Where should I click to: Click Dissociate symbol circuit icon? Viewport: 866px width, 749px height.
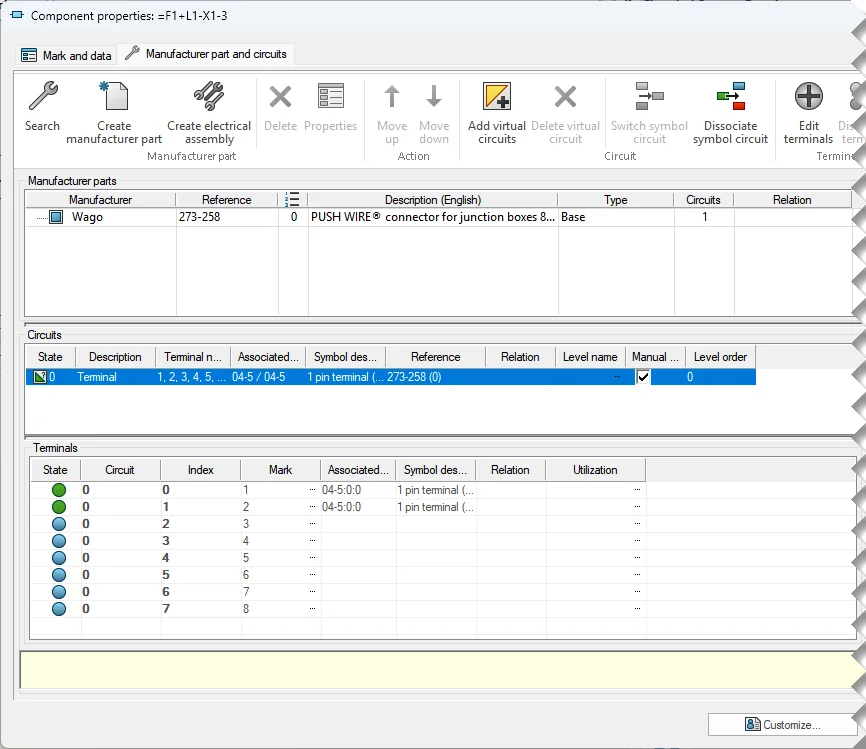731,96
